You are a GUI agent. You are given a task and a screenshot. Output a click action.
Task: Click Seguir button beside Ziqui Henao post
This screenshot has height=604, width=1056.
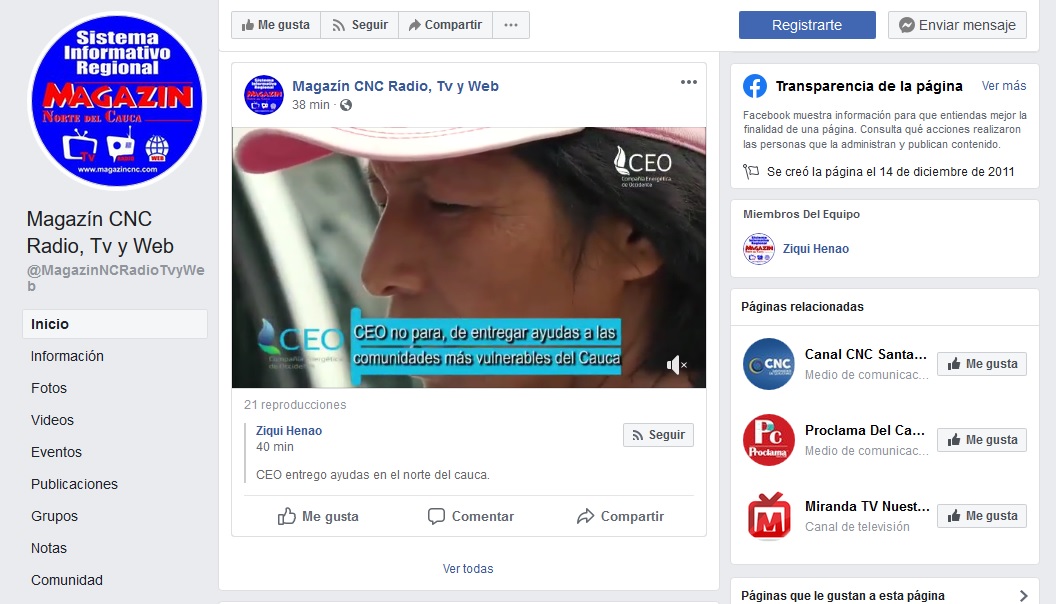click(x=658, y=435)
